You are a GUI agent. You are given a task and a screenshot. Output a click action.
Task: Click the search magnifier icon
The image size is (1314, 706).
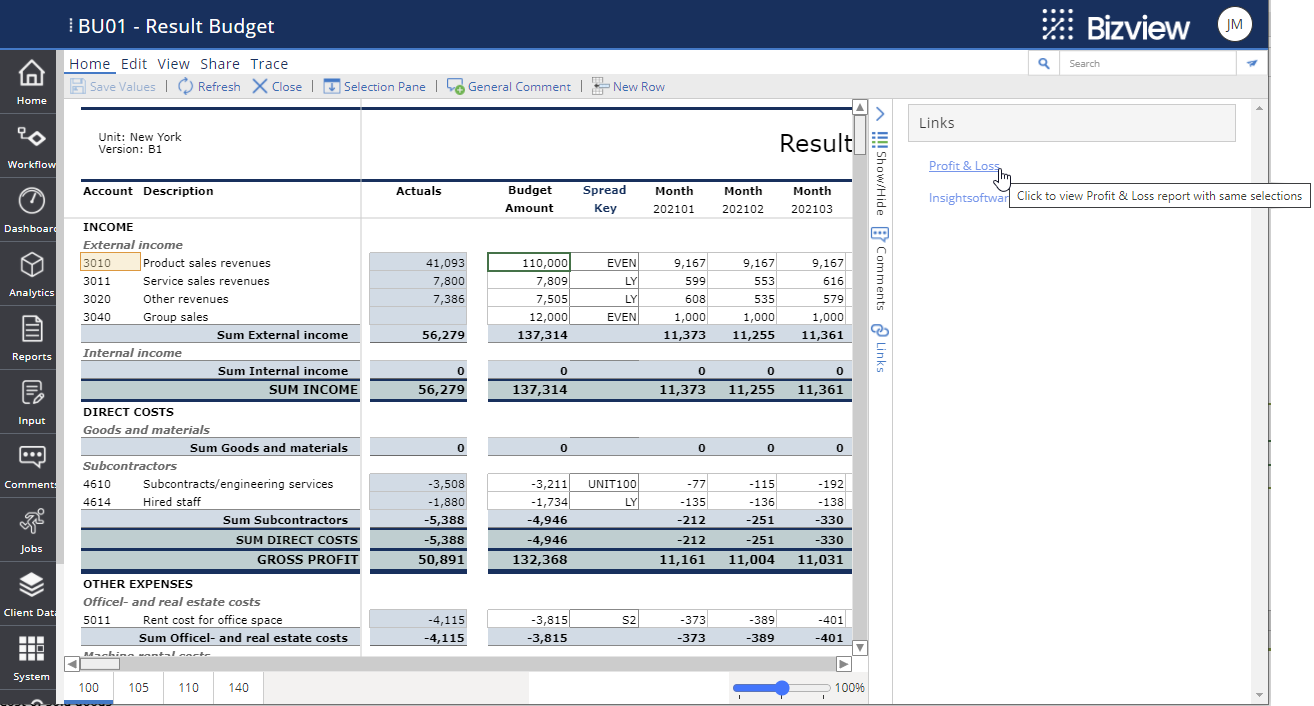pyautogui.click(x=1044, y=63)
